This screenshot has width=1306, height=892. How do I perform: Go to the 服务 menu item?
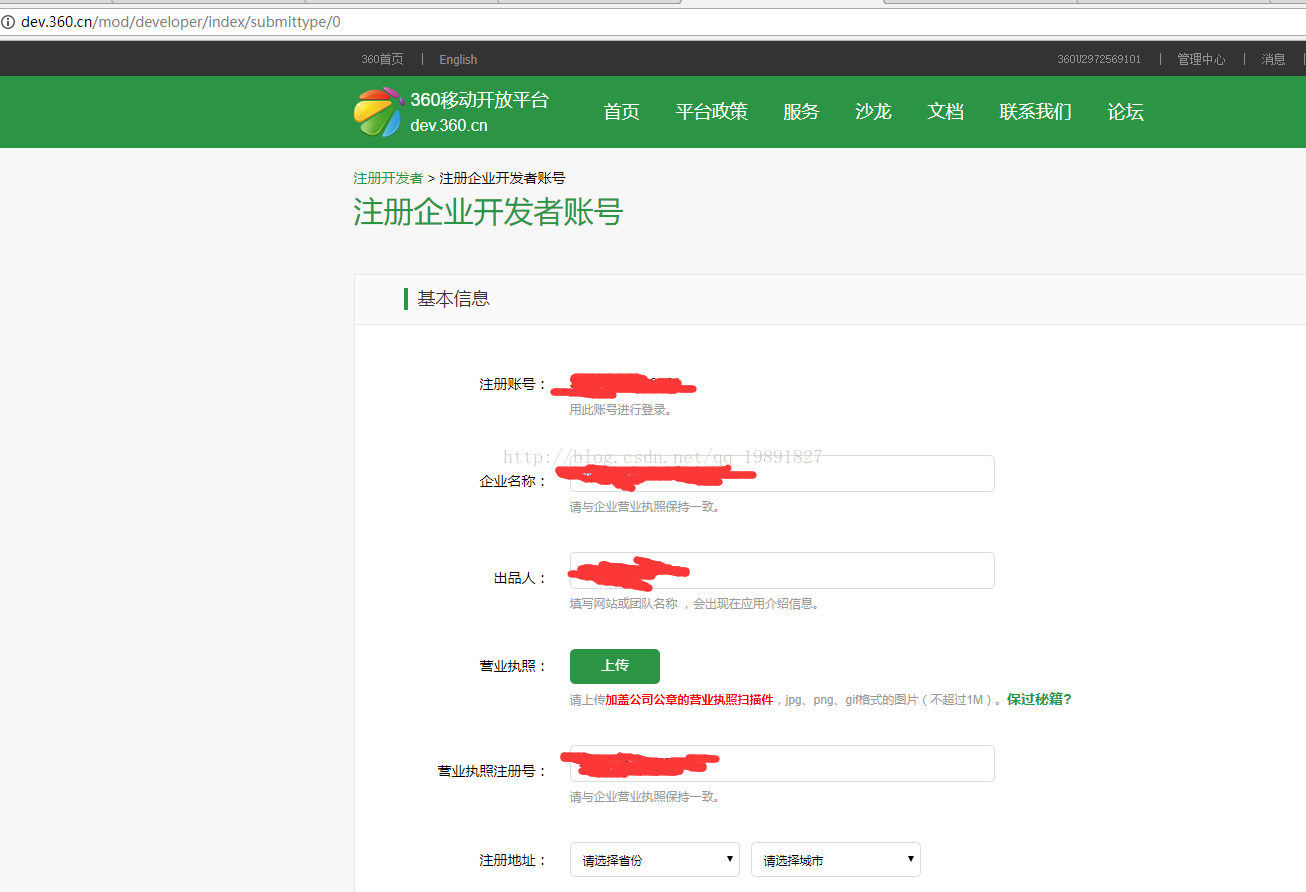(x=801, y=112)
